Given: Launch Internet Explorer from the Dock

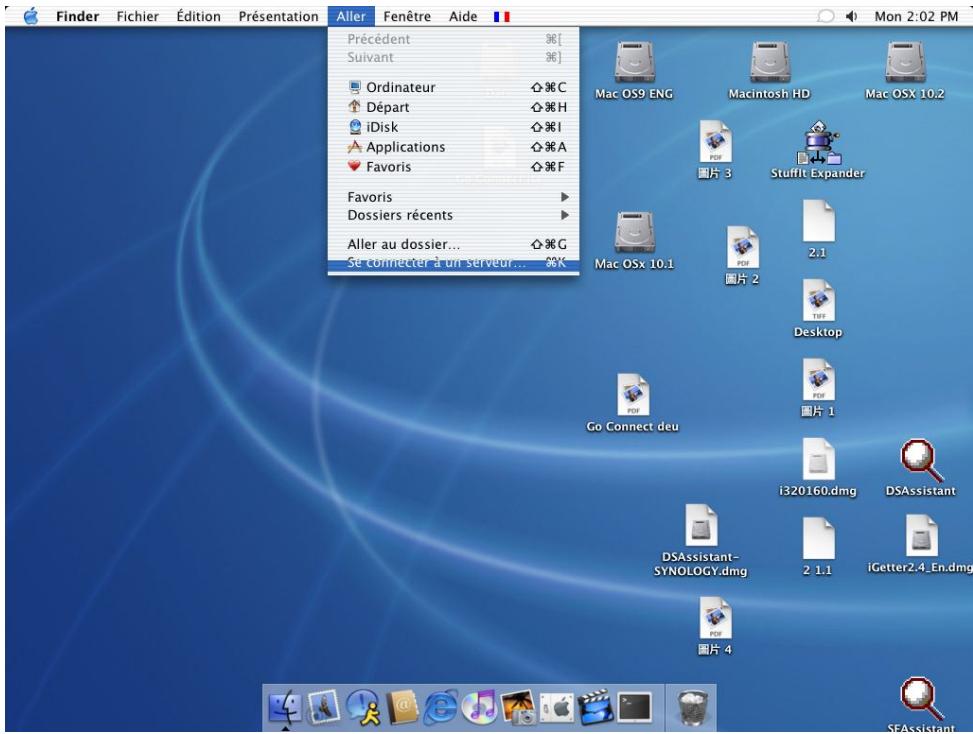Looking at the screenshot, I should pos(441,707).
